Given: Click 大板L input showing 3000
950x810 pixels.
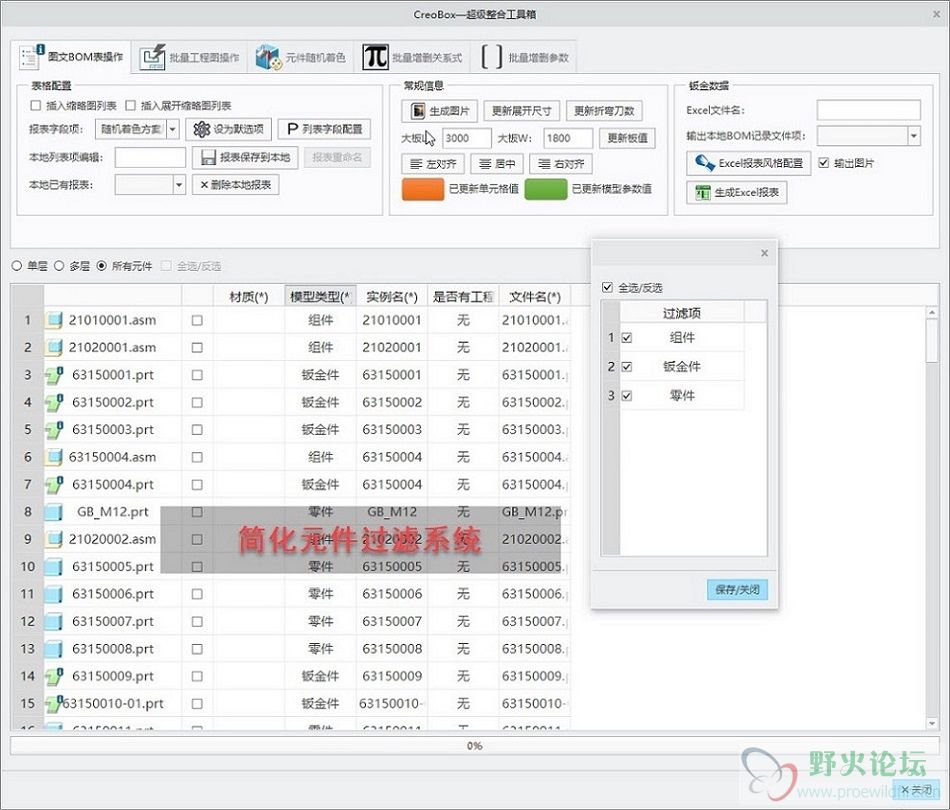Looking at the screenshot, I should (x=467, y=138).
